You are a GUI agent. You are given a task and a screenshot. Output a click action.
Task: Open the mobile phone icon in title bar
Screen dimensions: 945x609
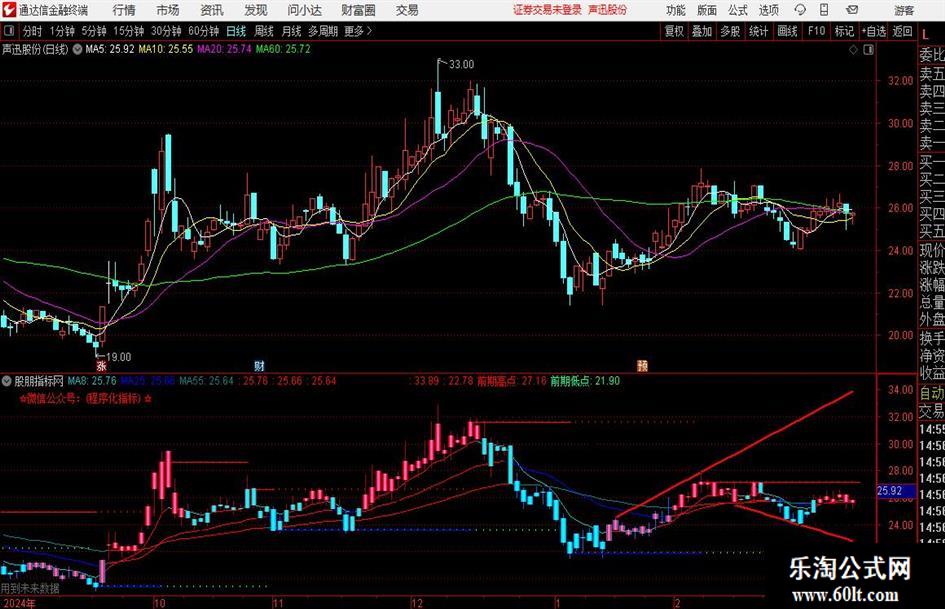click(x=824, y=10)
